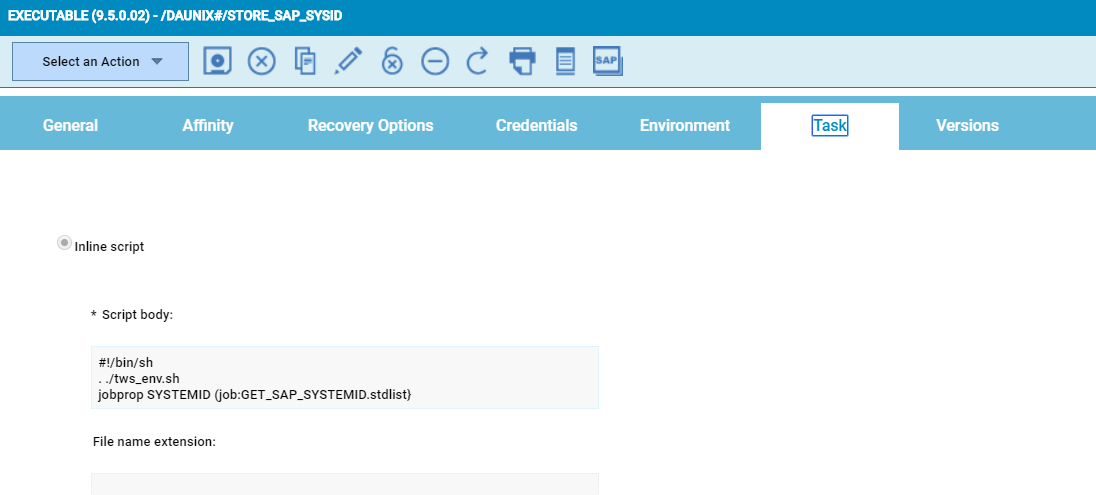Click the SAP icon in toolbar
This screenshot has width=1096, height=495.
tap(608, 61)
